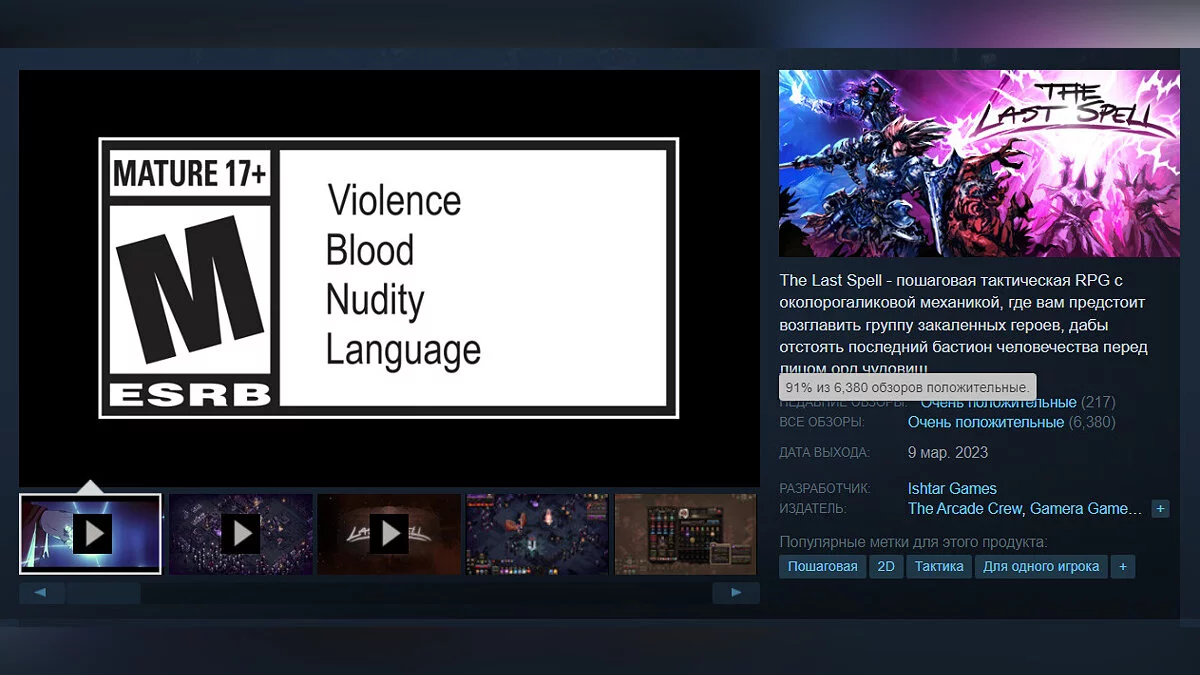Click The Last Spell header artwork
The image size is (1200, 675).
coord(979,164)
